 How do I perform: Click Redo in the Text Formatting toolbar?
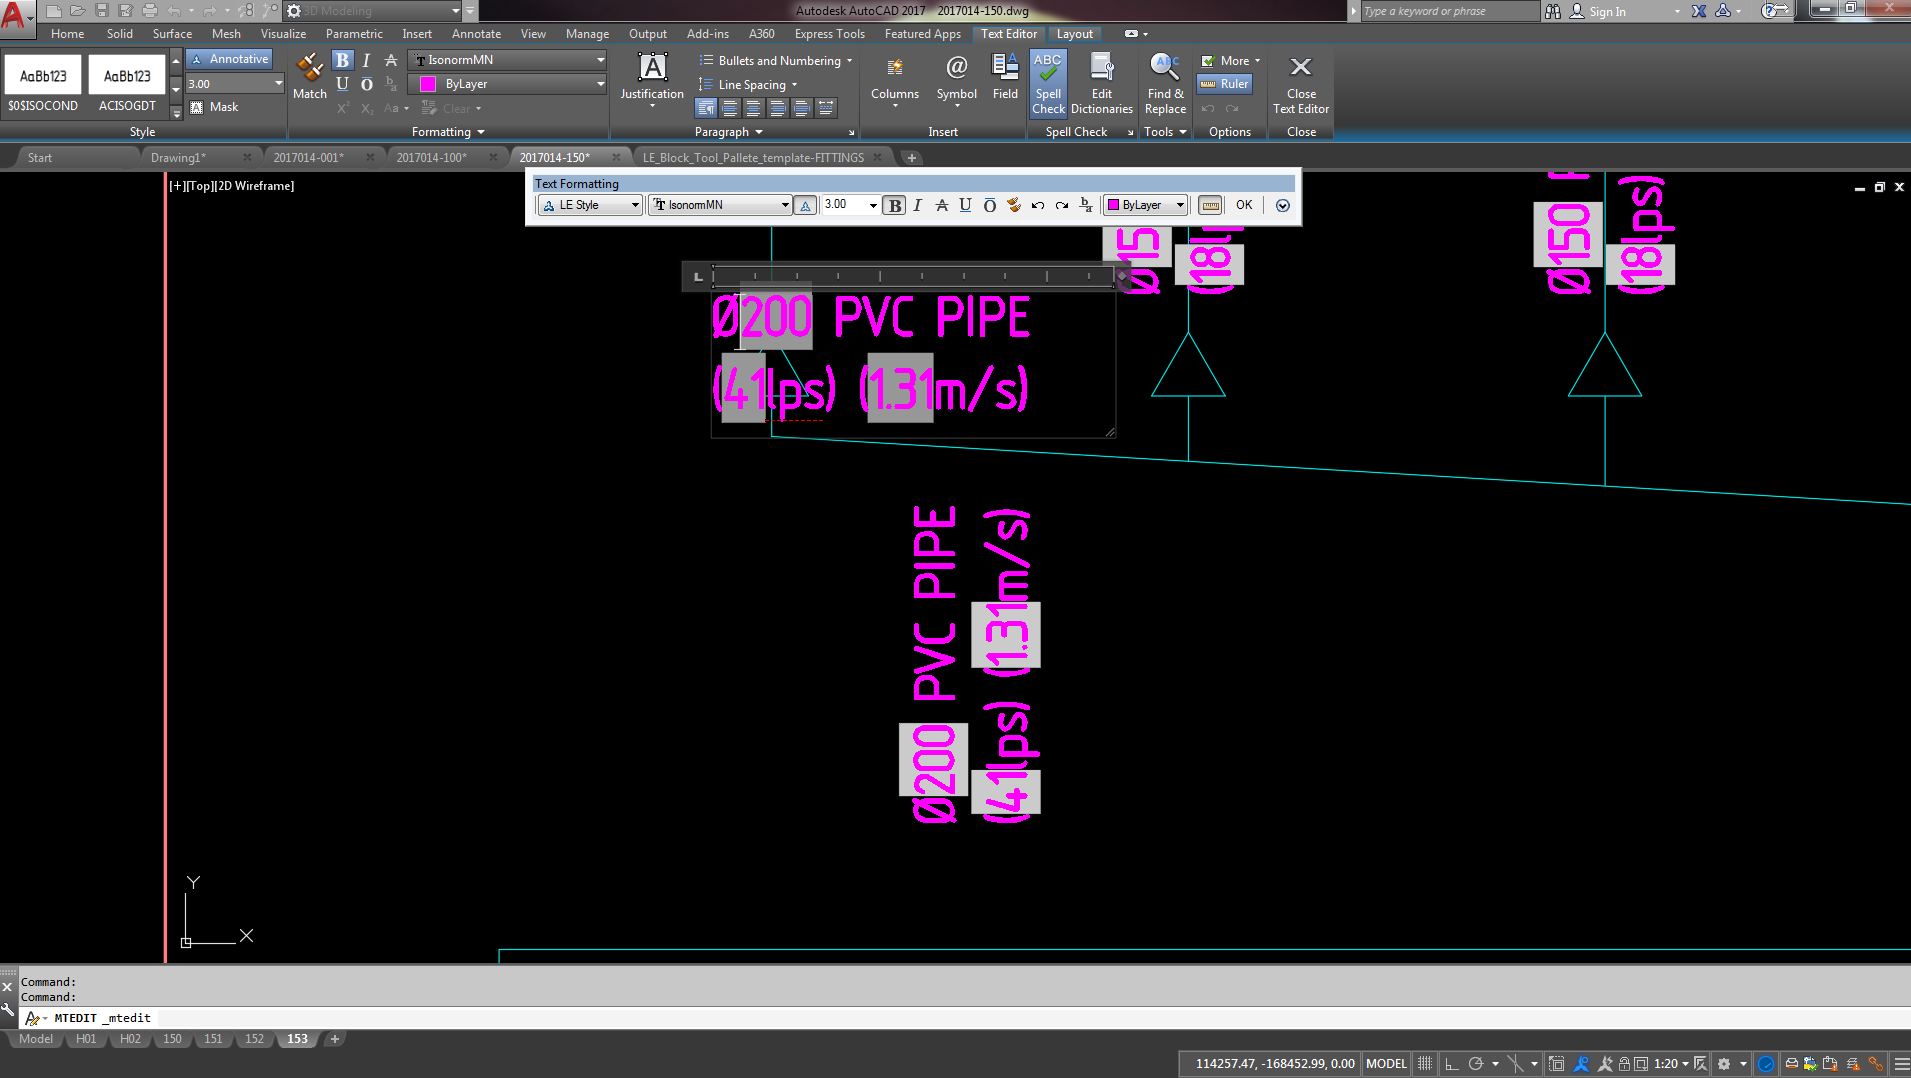coord(1061,205)
